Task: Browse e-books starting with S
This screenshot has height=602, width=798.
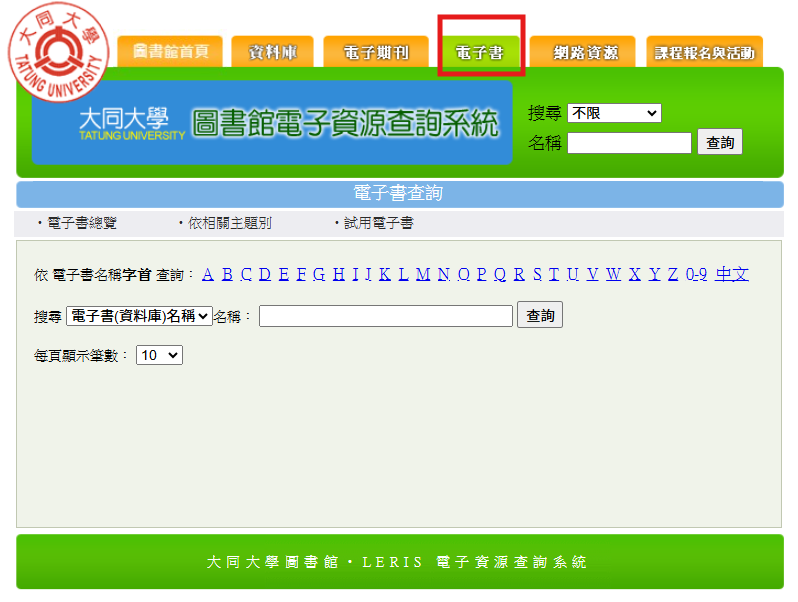Action: point(537,274)
